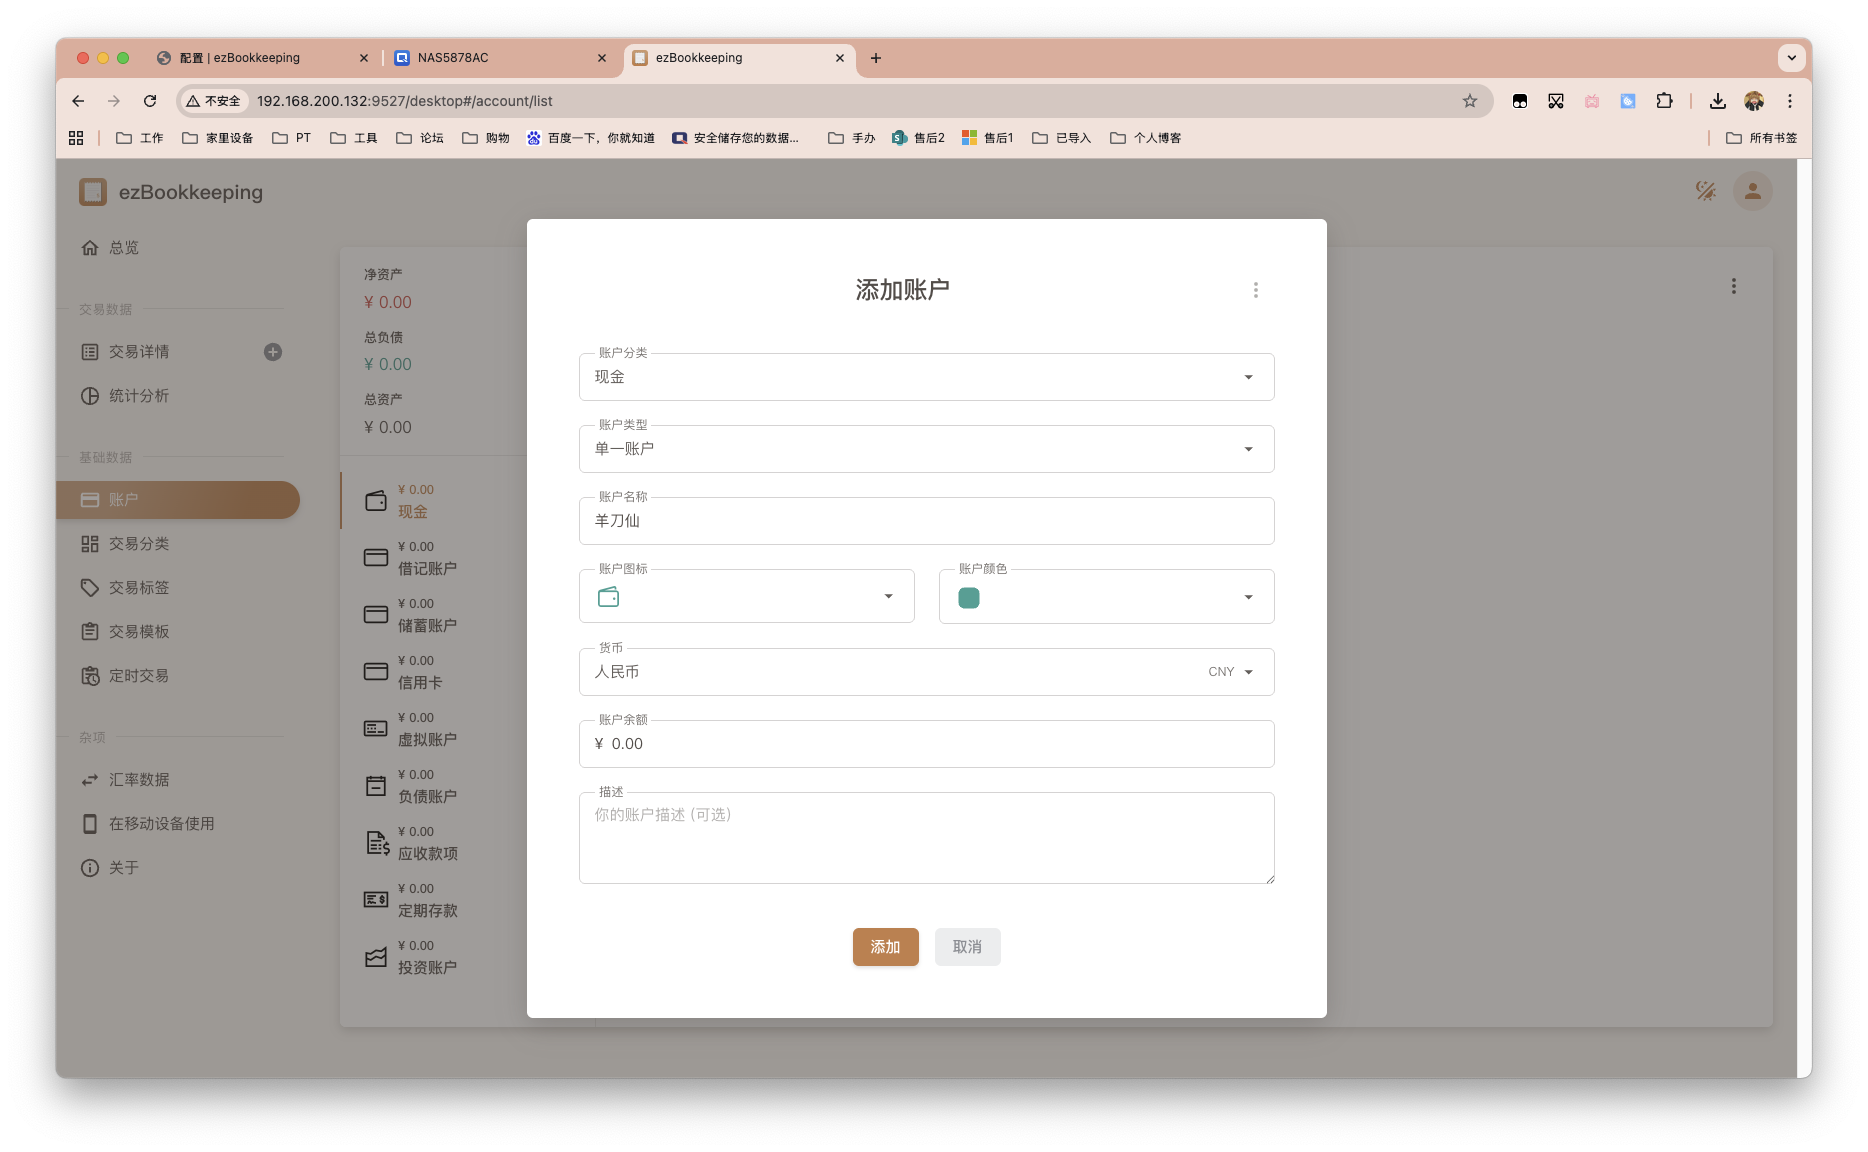
Task: Open the user avatar menu
Action: 1752,191
